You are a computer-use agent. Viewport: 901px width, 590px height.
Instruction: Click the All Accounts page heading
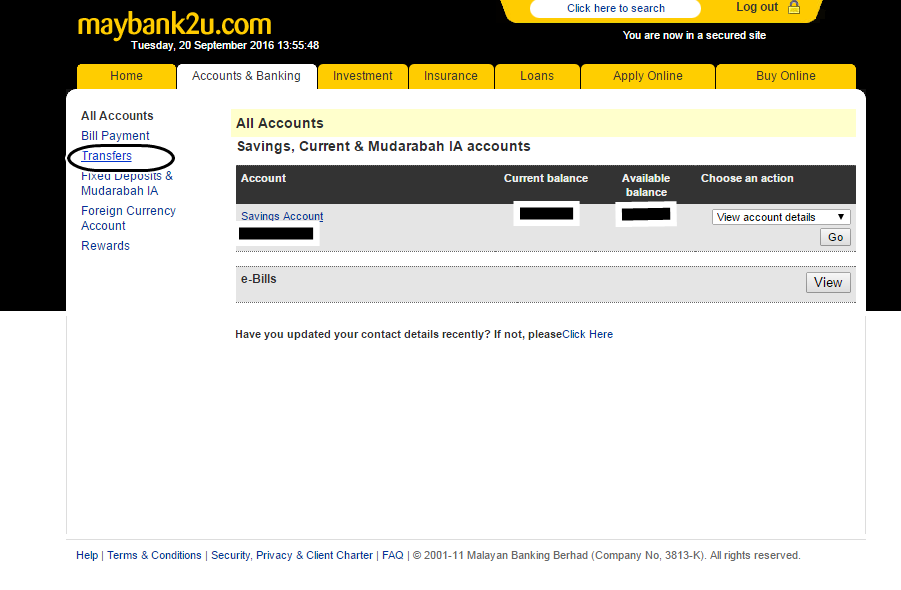coord(280,124)
